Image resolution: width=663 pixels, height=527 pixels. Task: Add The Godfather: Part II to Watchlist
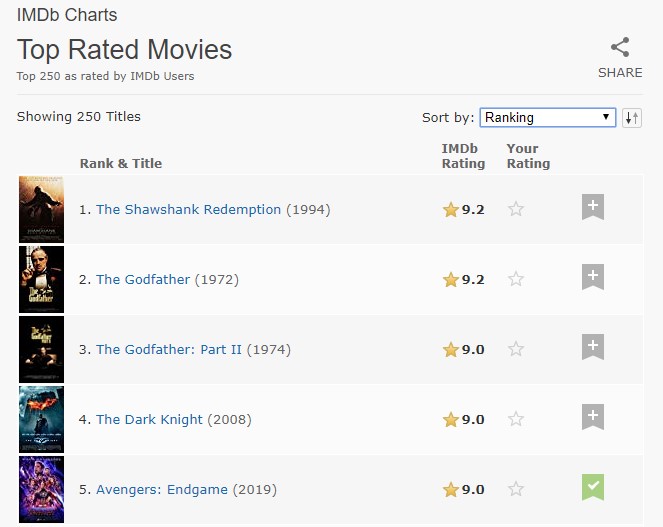coord(593,348)
